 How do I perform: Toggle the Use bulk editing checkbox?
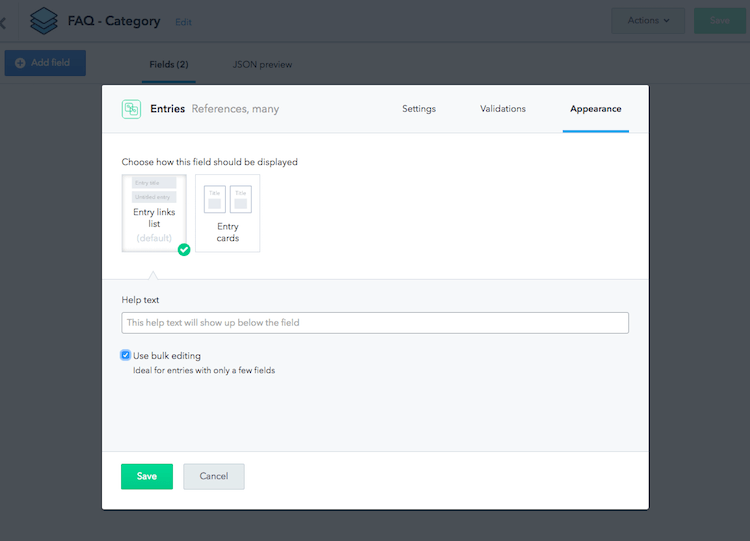(x=125, y=355)
